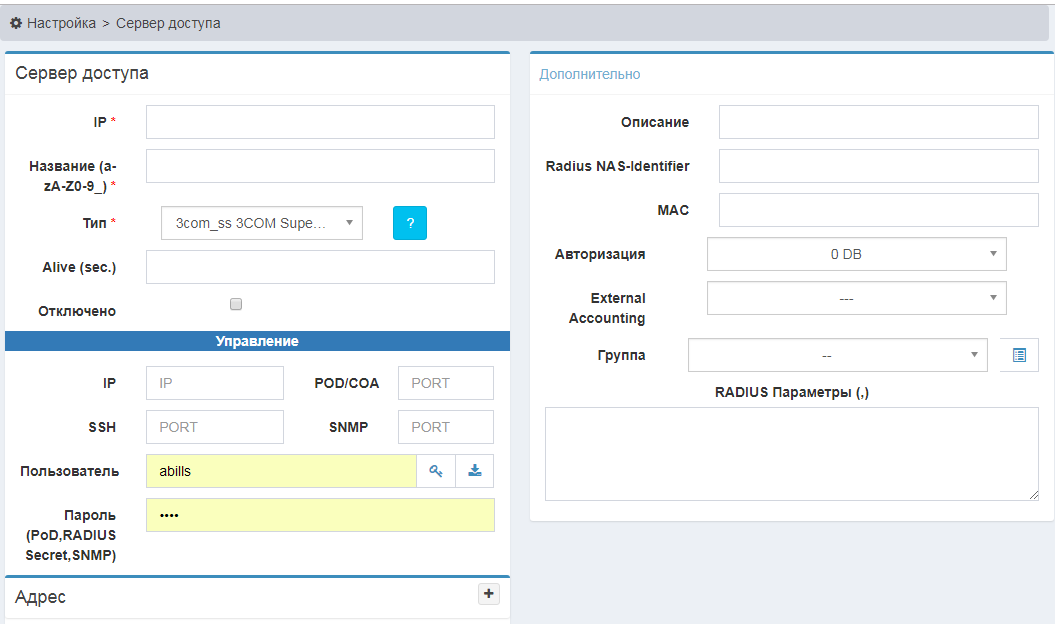The image size is (1055, 624).
Task: Open the Авторизация dropdown
Action: point(856,254)
